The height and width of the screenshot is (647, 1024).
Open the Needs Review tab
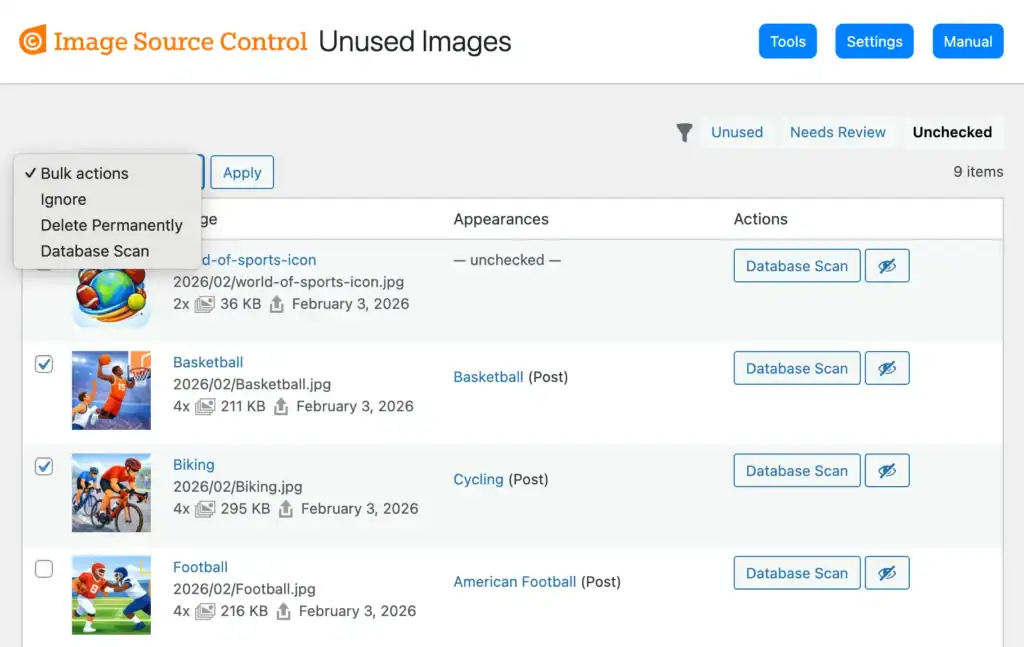(837, 131)
